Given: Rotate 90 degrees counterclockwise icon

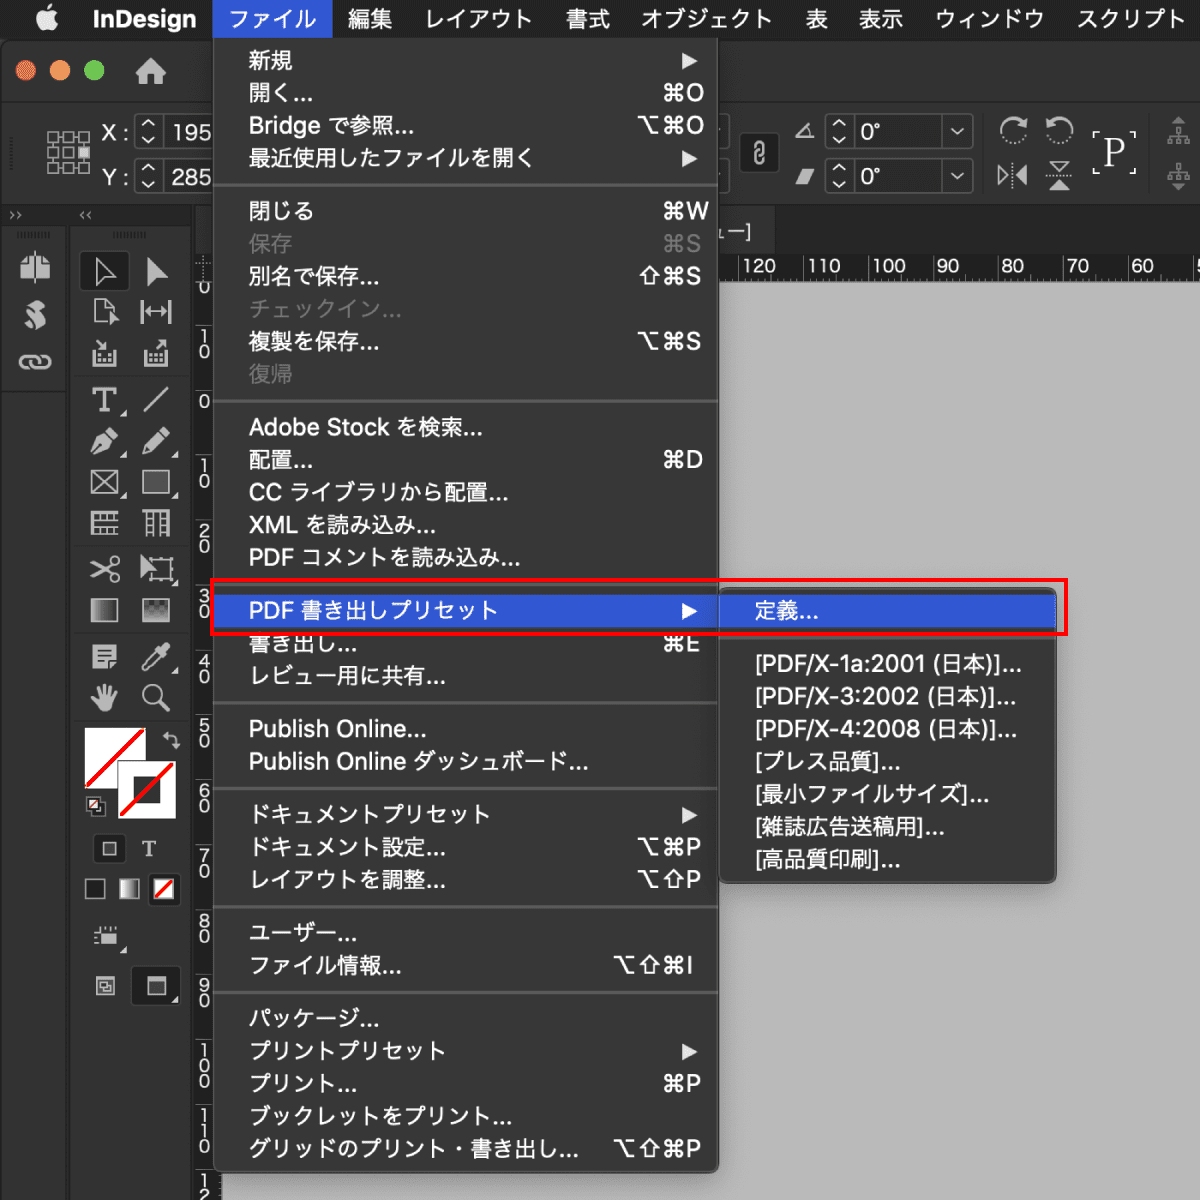Looking at the screenshot, I should pos(1059,130).
